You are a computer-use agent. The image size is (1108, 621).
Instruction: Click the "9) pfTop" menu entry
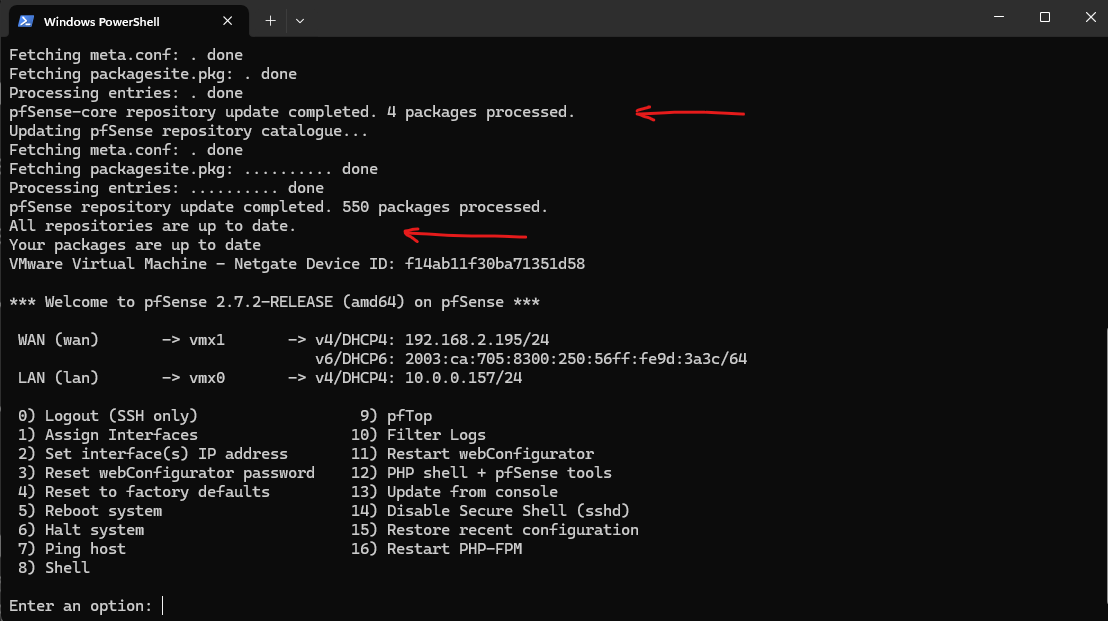(x=396, y=416)
